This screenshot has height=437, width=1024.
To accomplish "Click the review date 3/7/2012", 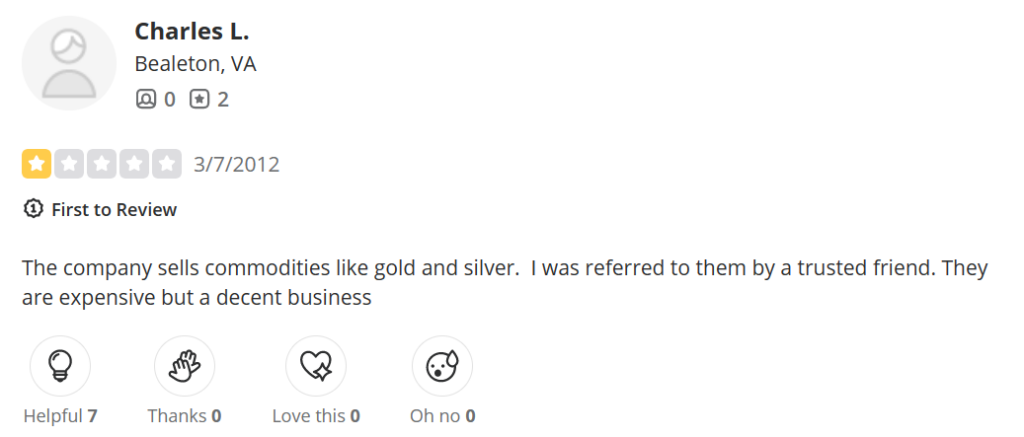I will pos(237,164).
